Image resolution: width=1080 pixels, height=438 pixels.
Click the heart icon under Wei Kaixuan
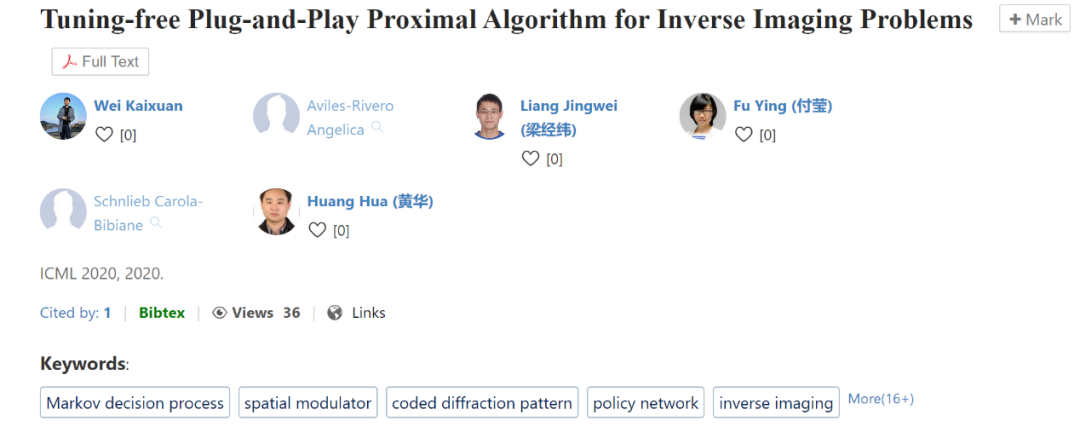[x=104, y=134]
